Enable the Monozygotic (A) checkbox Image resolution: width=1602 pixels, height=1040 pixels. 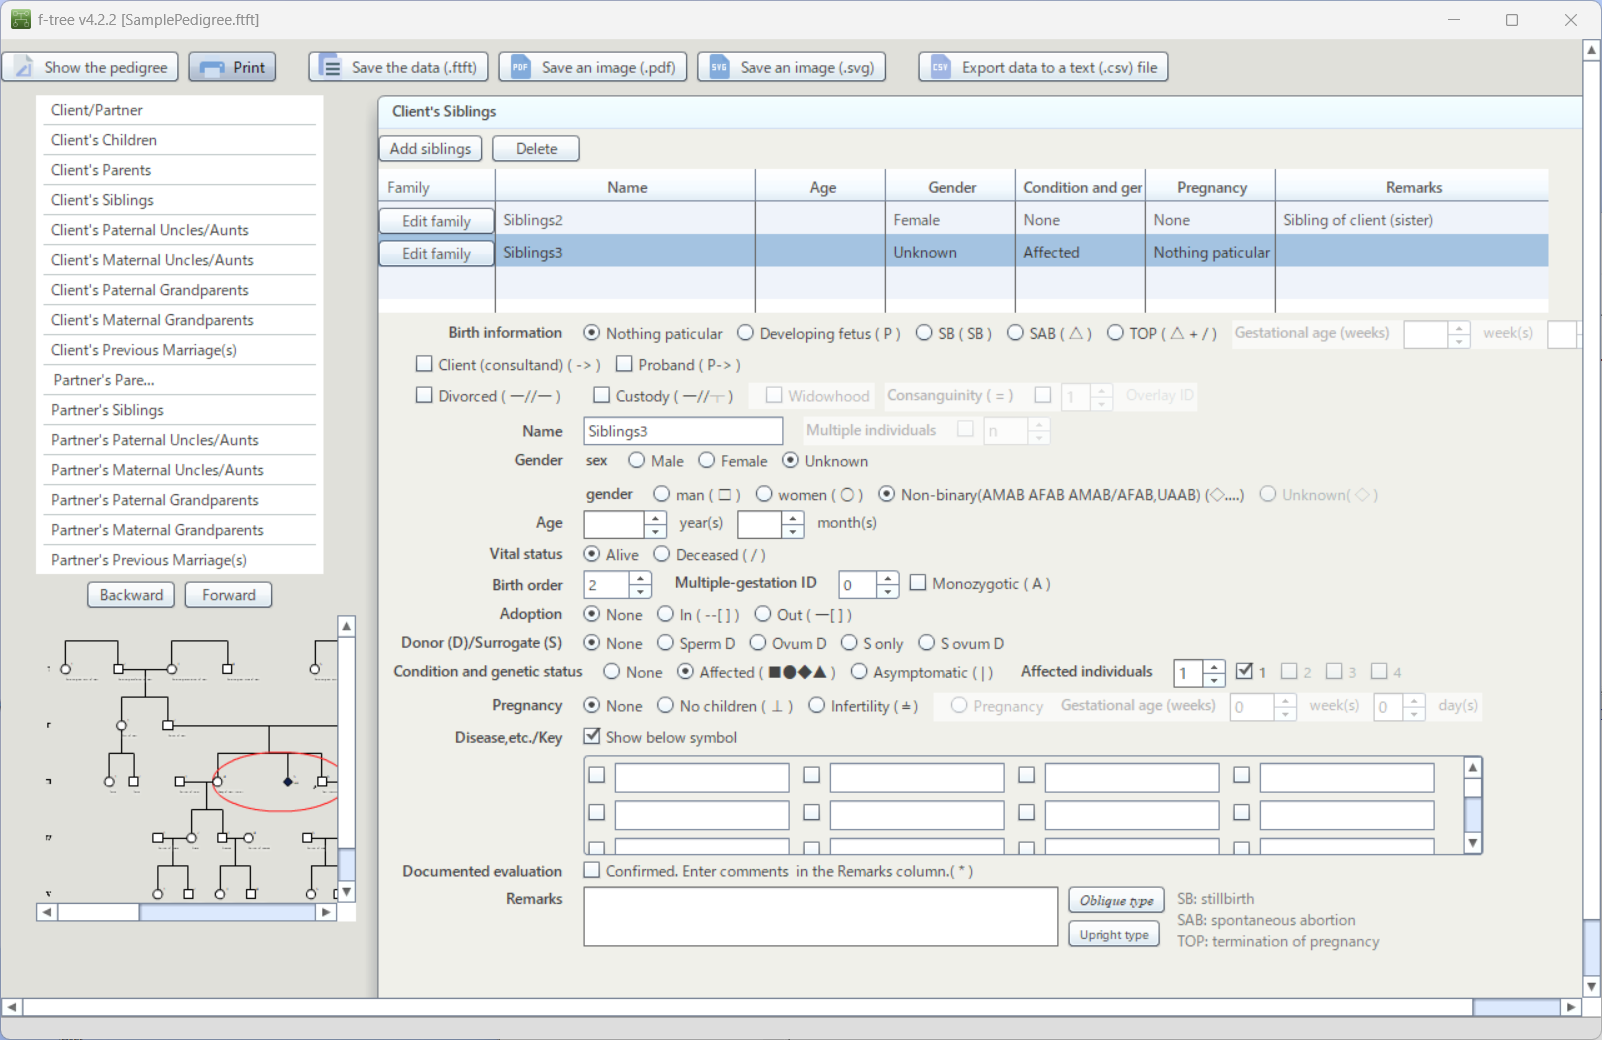[x=918, y=583]
